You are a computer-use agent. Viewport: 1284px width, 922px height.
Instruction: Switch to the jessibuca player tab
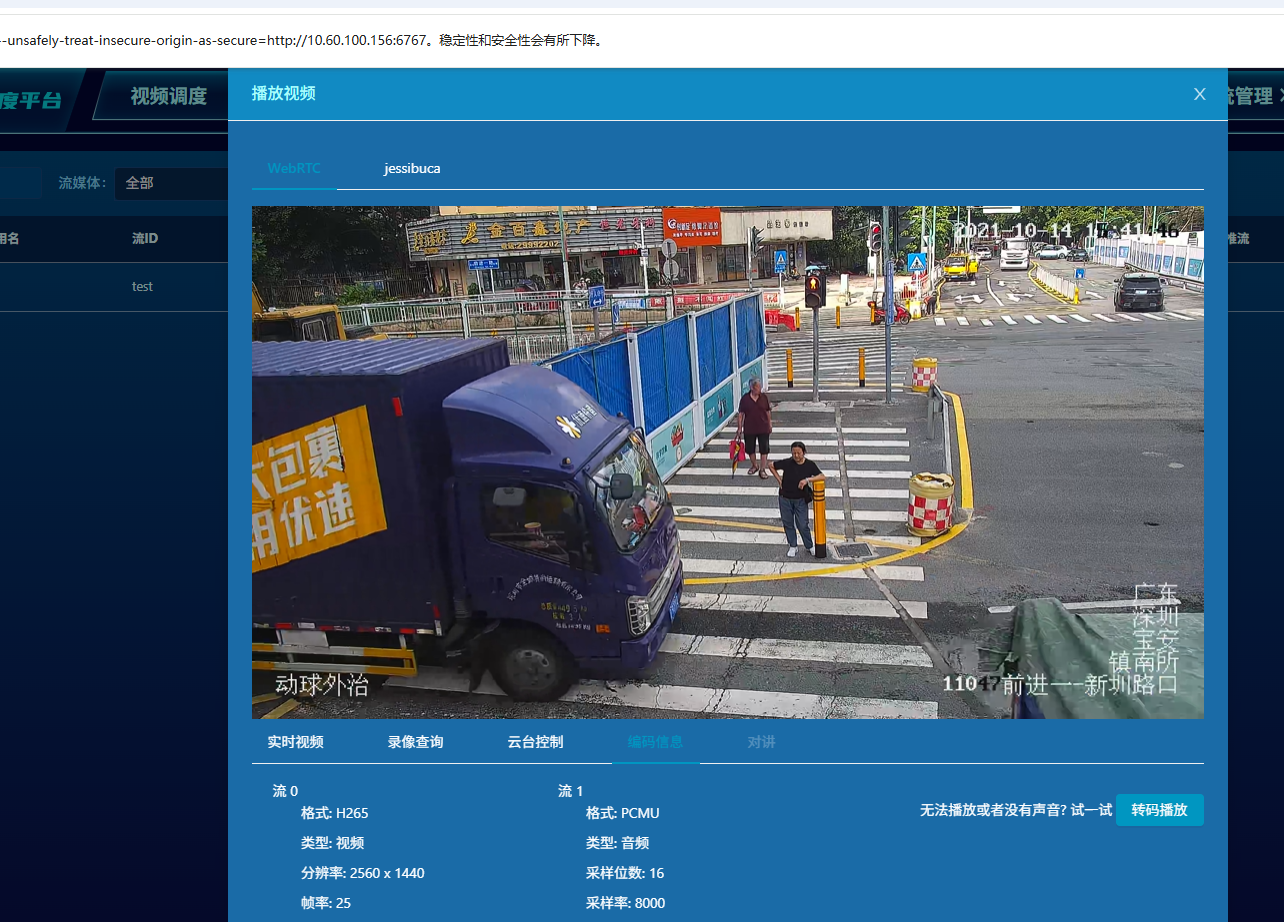pyautogui.click(x=412, y=168)
